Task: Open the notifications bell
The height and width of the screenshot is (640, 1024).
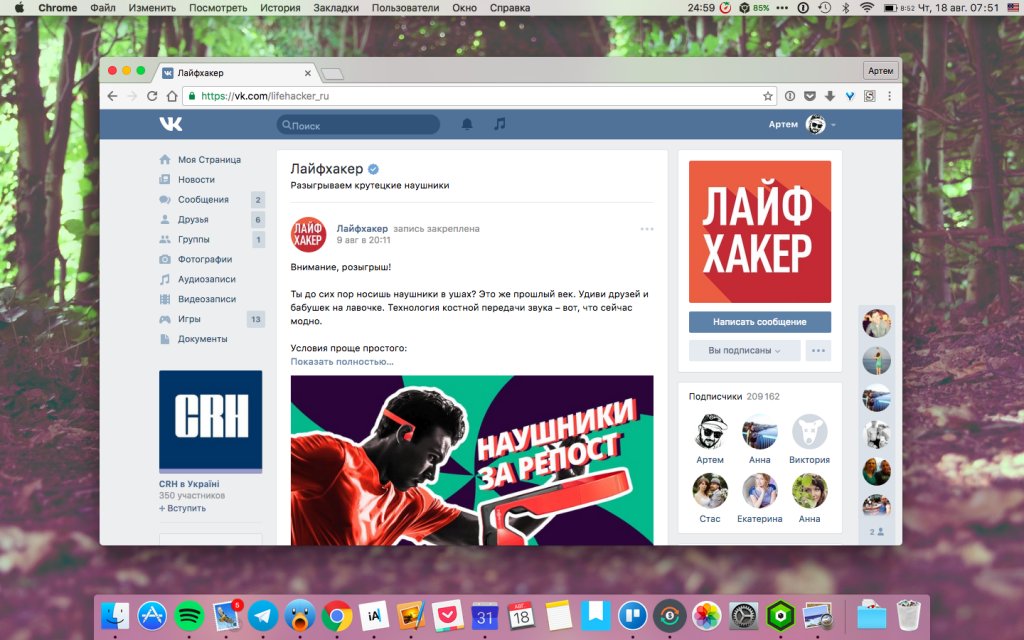Action: point(467,124)
